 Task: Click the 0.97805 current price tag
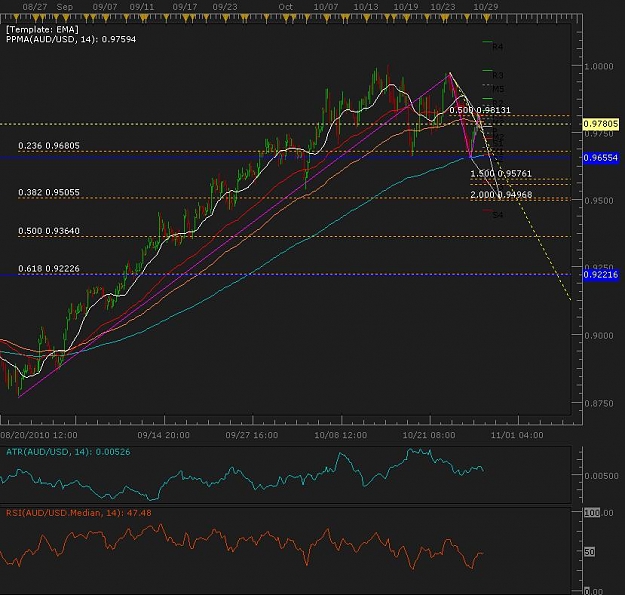(600, 124)
